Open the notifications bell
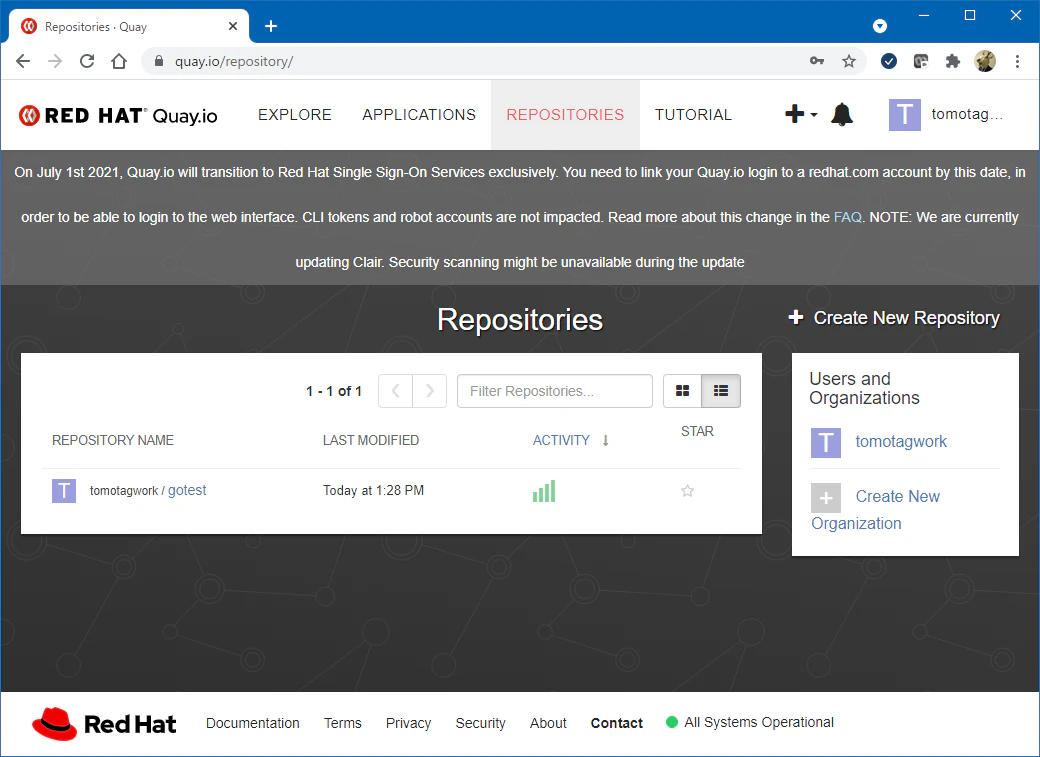 pyautogui.click(x=842, y=115)
